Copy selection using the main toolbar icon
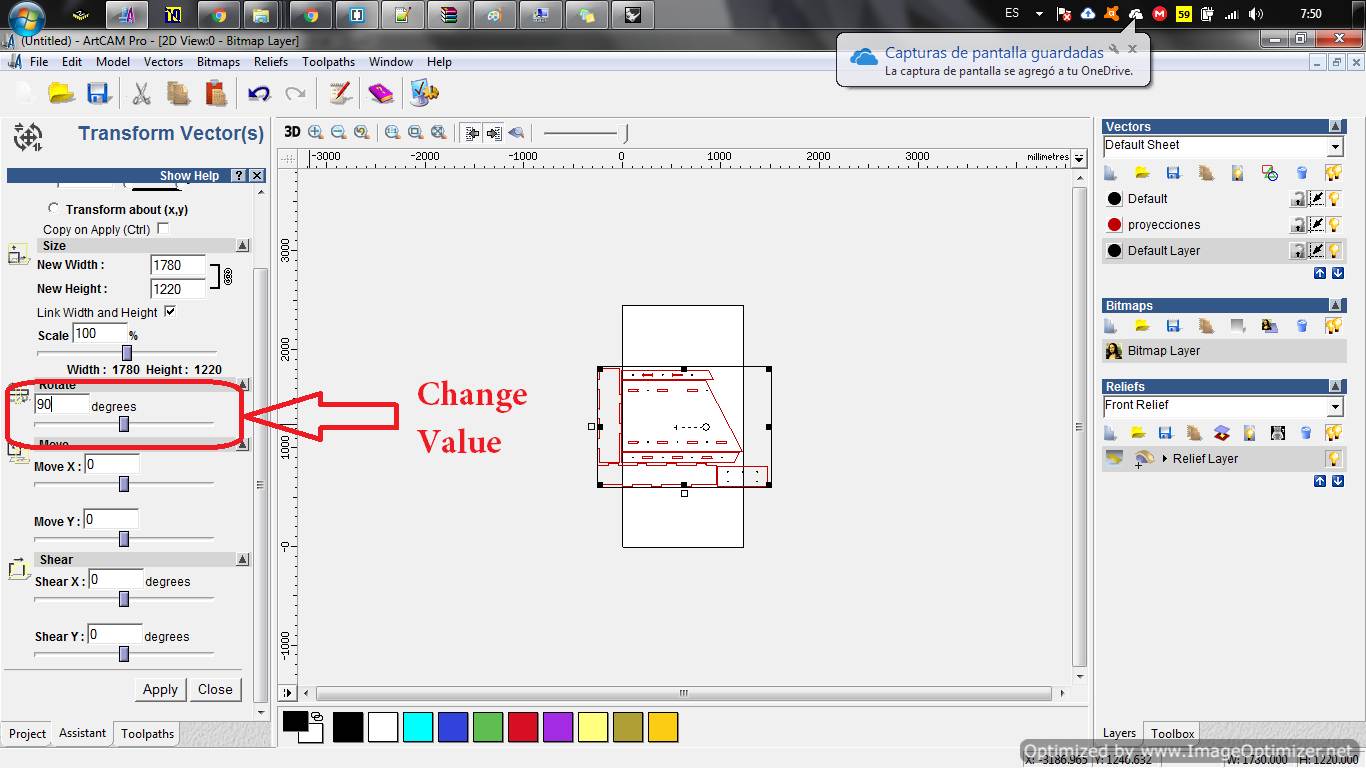Viewport: 1366px width, 768px height. 178,93
